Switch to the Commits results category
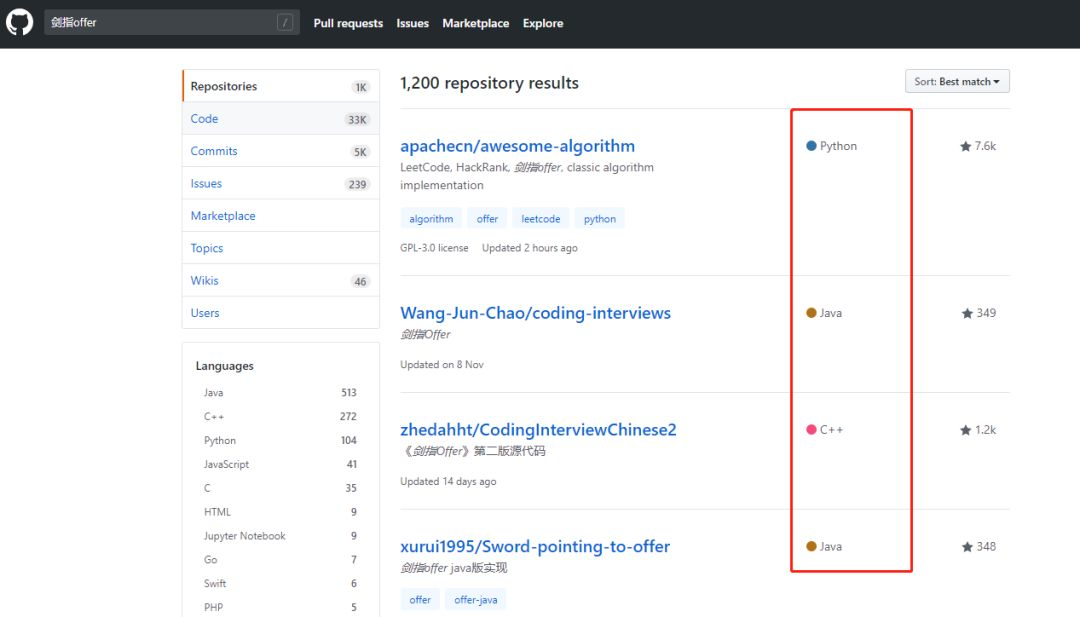The image size is (1080, 617). [x=281, y=151]
